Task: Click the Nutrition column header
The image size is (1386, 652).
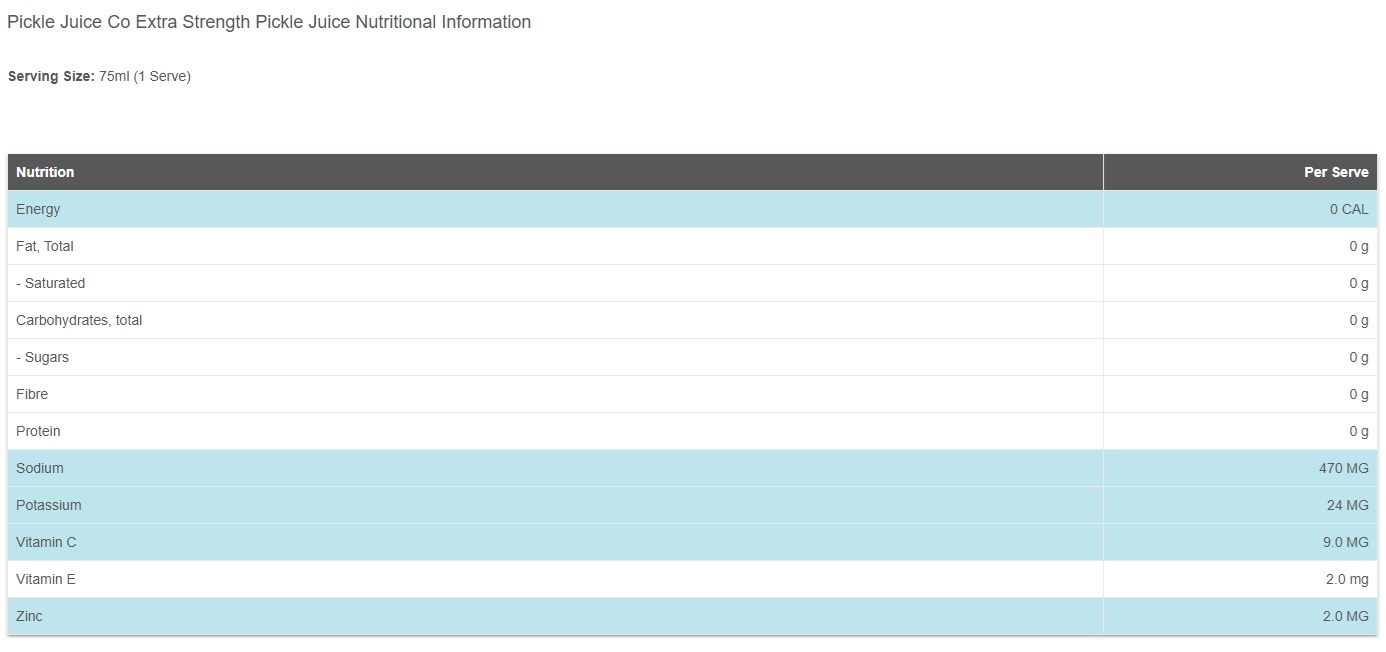Action: coord(45,172)
